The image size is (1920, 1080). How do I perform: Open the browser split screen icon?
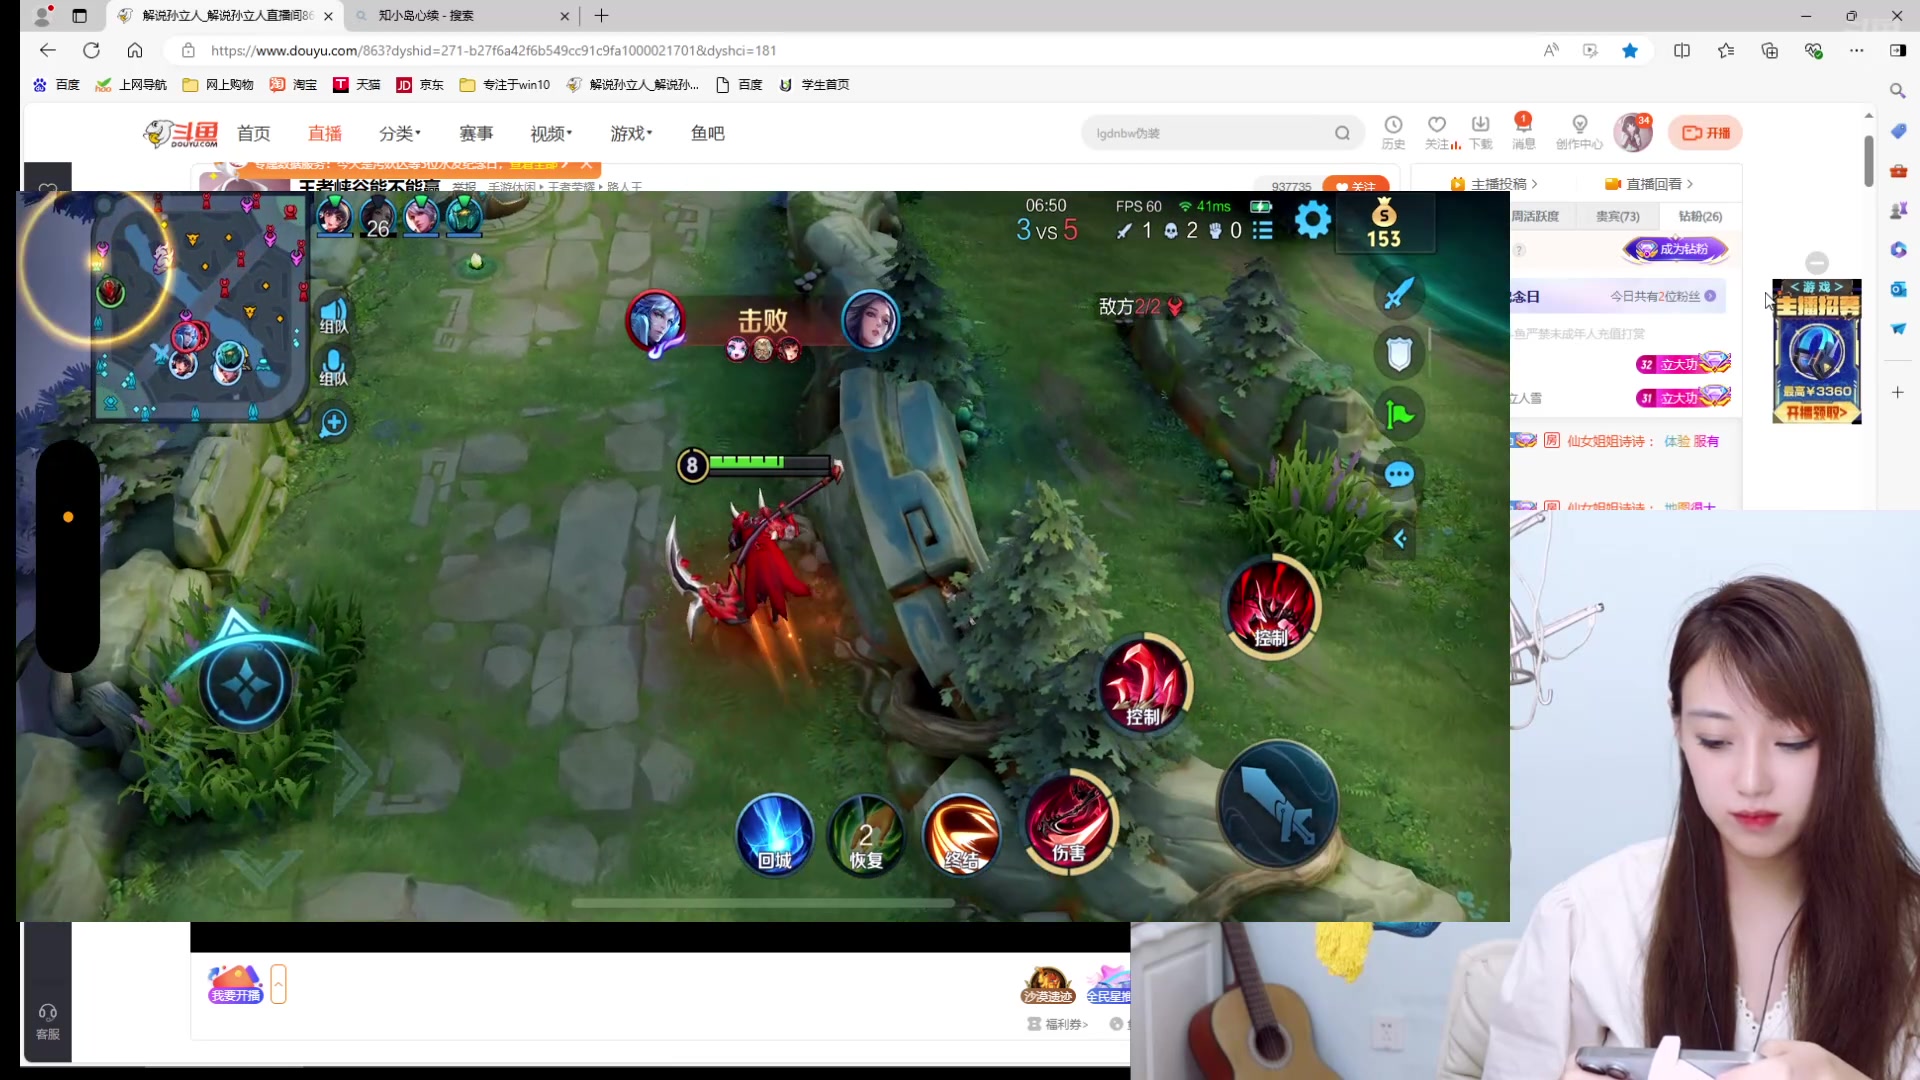point(1682,50)
